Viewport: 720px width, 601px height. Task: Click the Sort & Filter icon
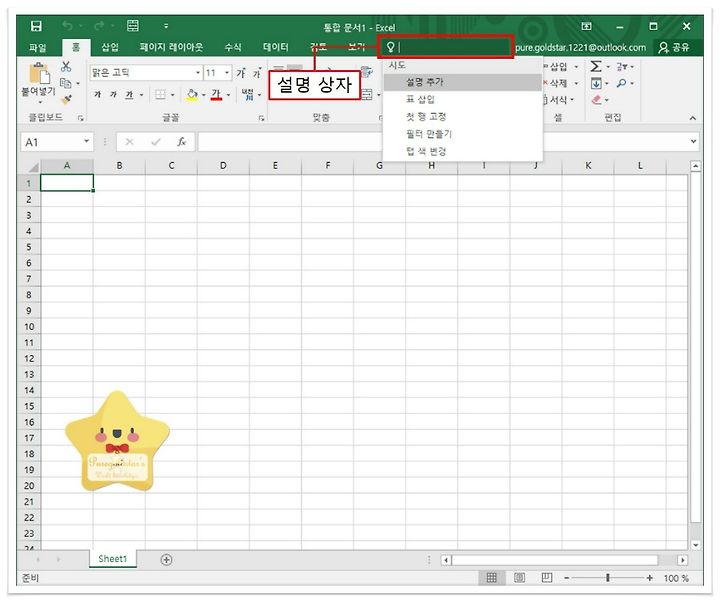pyautogui.click(x=621, y=67)
